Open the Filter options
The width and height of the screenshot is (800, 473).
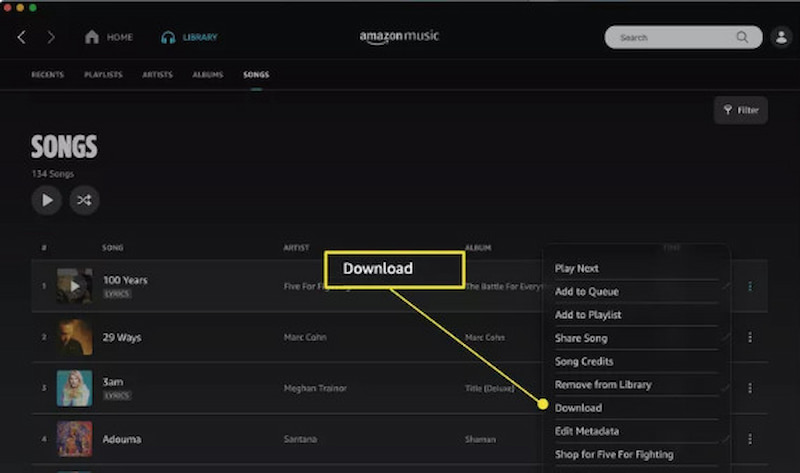pos(741,110)
